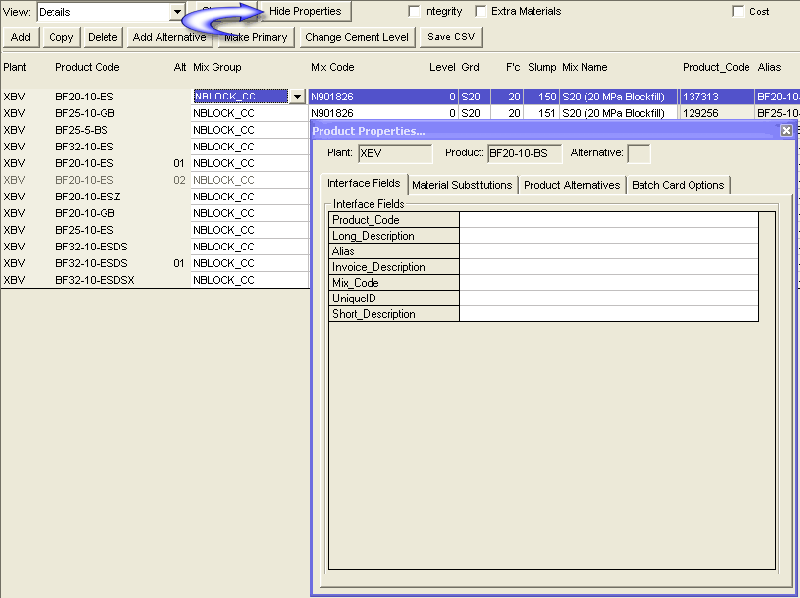Enable the ntegrity checkbox
This screenshot has width=800, height=598.
[x=415, y=11]
